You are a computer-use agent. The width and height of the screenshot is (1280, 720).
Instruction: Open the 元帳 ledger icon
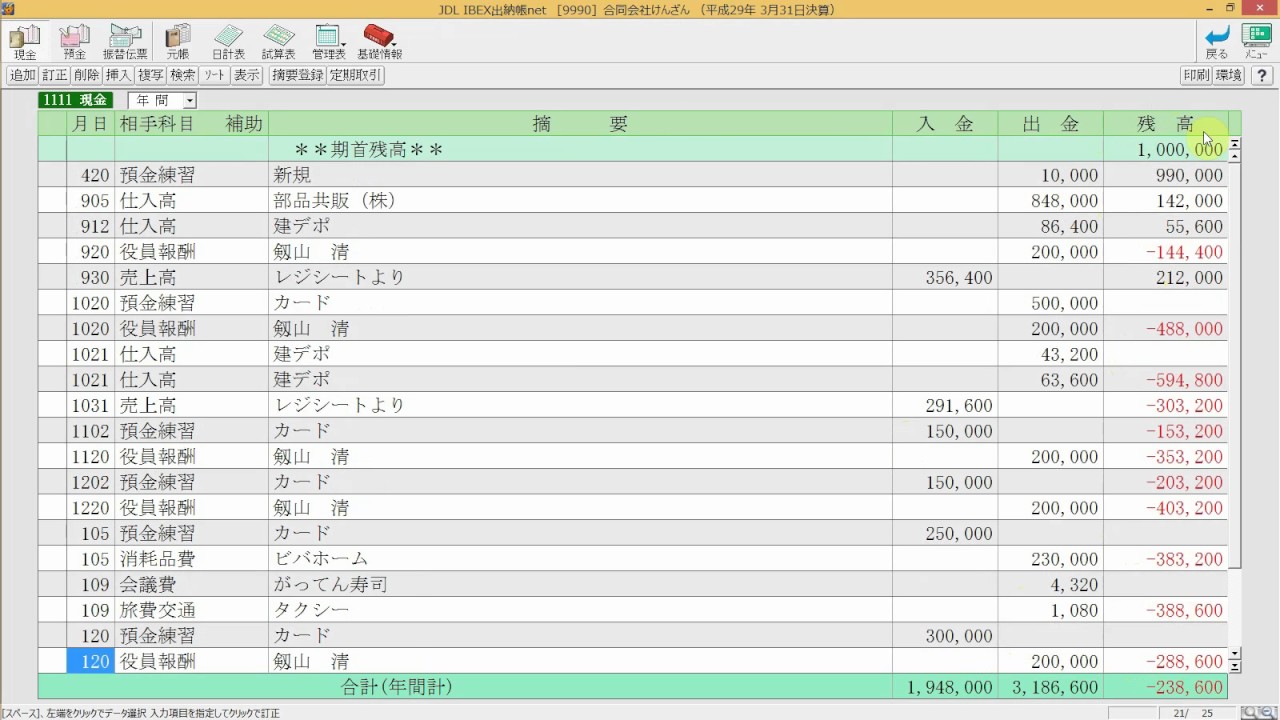point(178,42)
